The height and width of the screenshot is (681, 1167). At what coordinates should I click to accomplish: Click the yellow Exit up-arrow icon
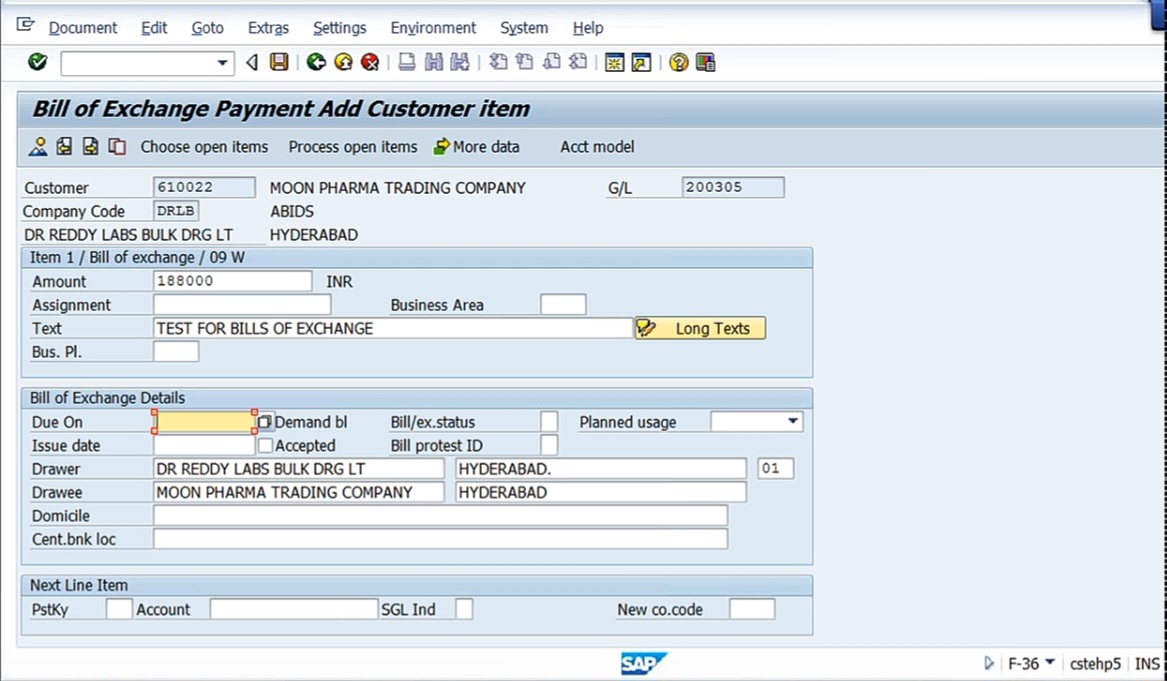343,63
